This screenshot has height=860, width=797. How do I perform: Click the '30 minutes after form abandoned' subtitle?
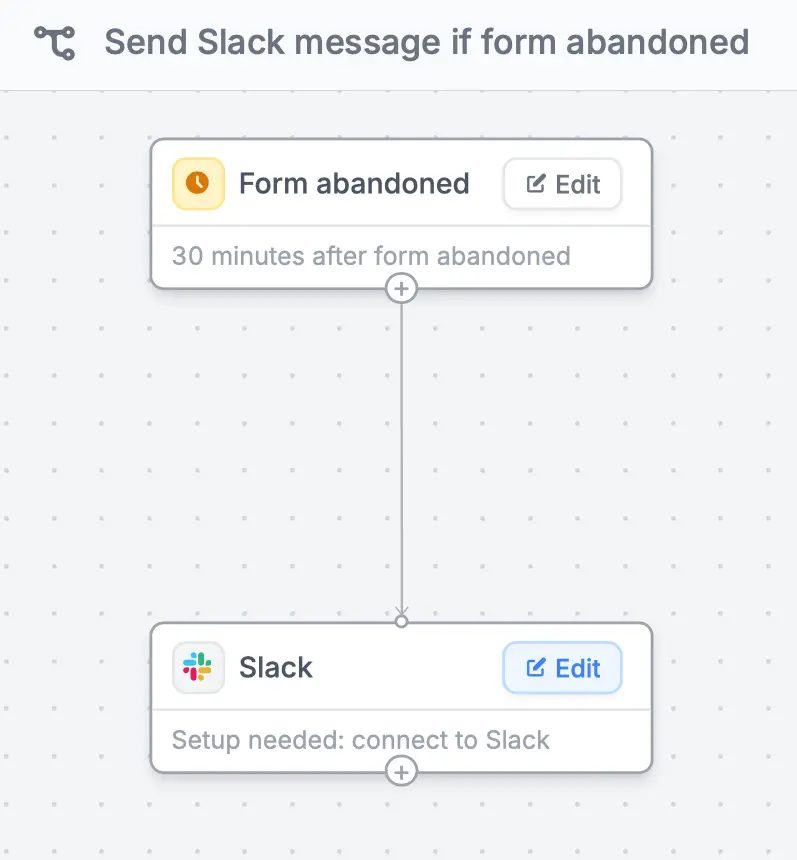[370, 256]
